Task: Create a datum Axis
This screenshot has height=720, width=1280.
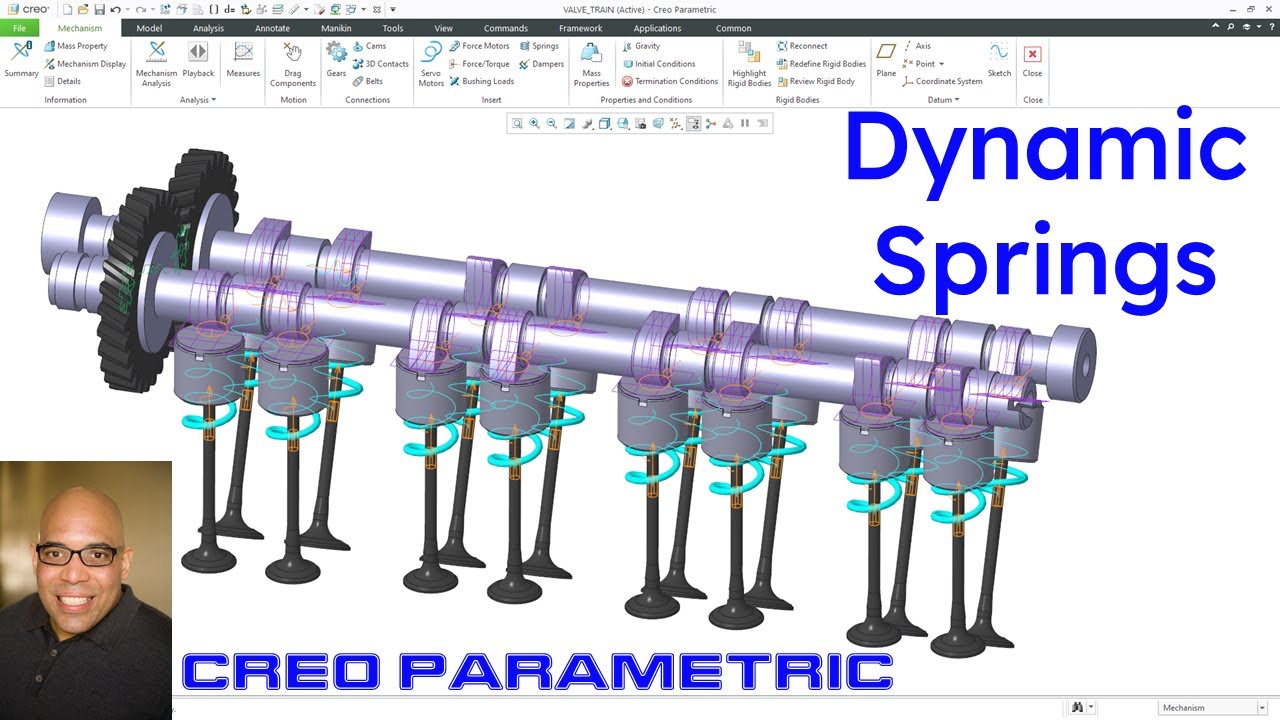Action: tap(917, 46)
